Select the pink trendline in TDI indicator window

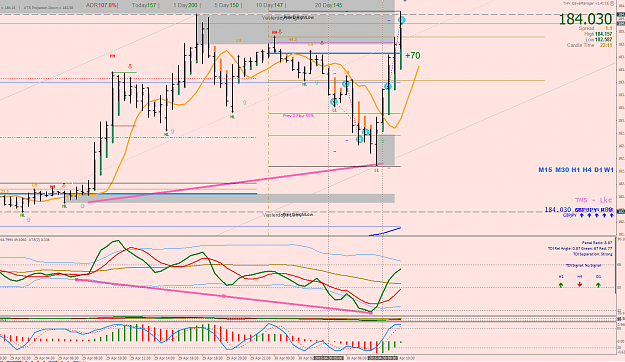pos(223,296)
